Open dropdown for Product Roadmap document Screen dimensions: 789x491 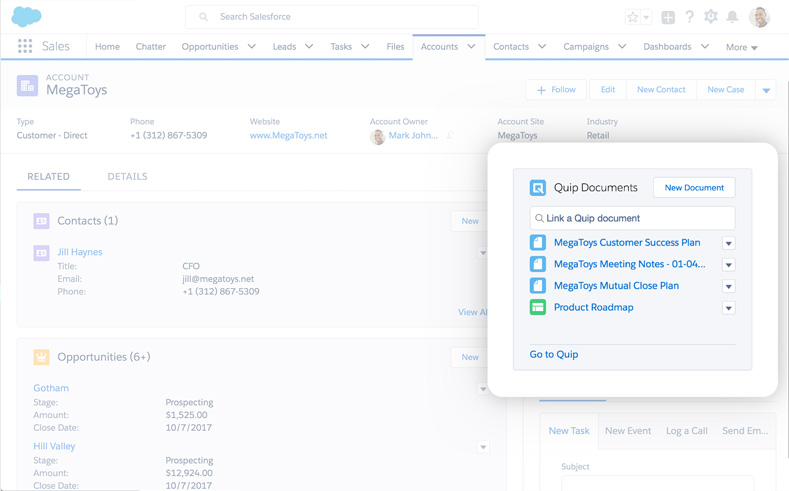[x=728, y=308]
